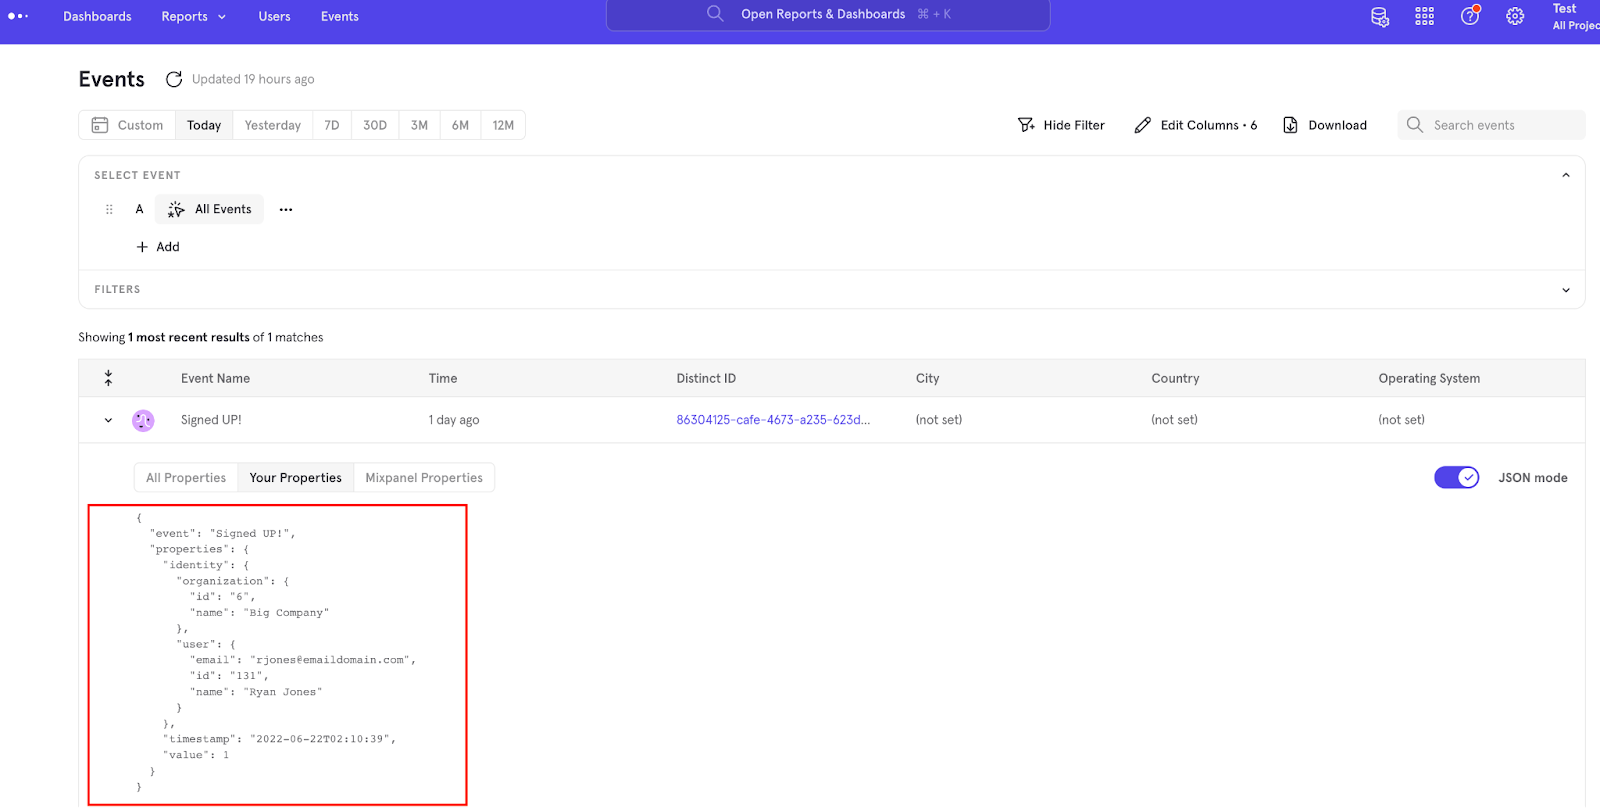The width and height of the screenshot is (1600, 808).
Task: Collapse the Select Event section chevron
Action: pos(1566,175)
